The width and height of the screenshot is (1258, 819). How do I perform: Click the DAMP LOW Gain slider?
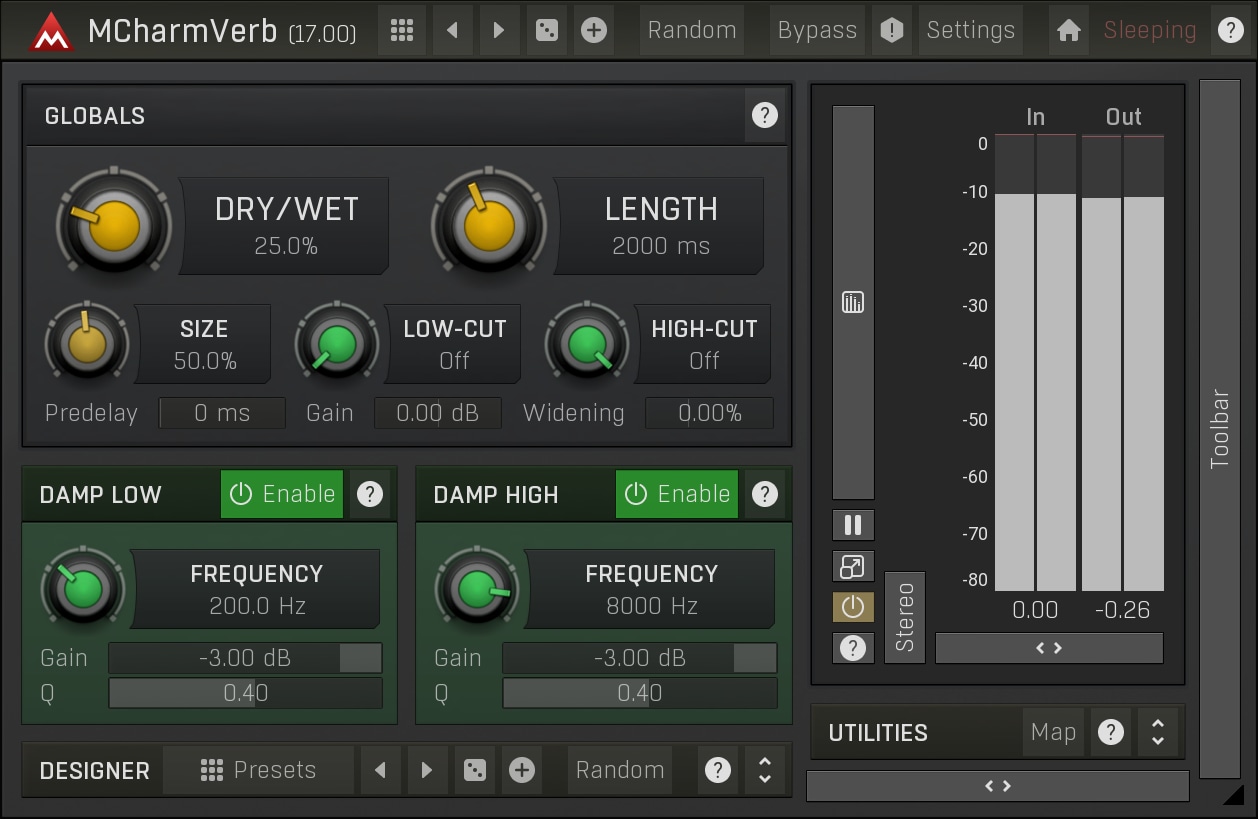click(x=245, y=658)
